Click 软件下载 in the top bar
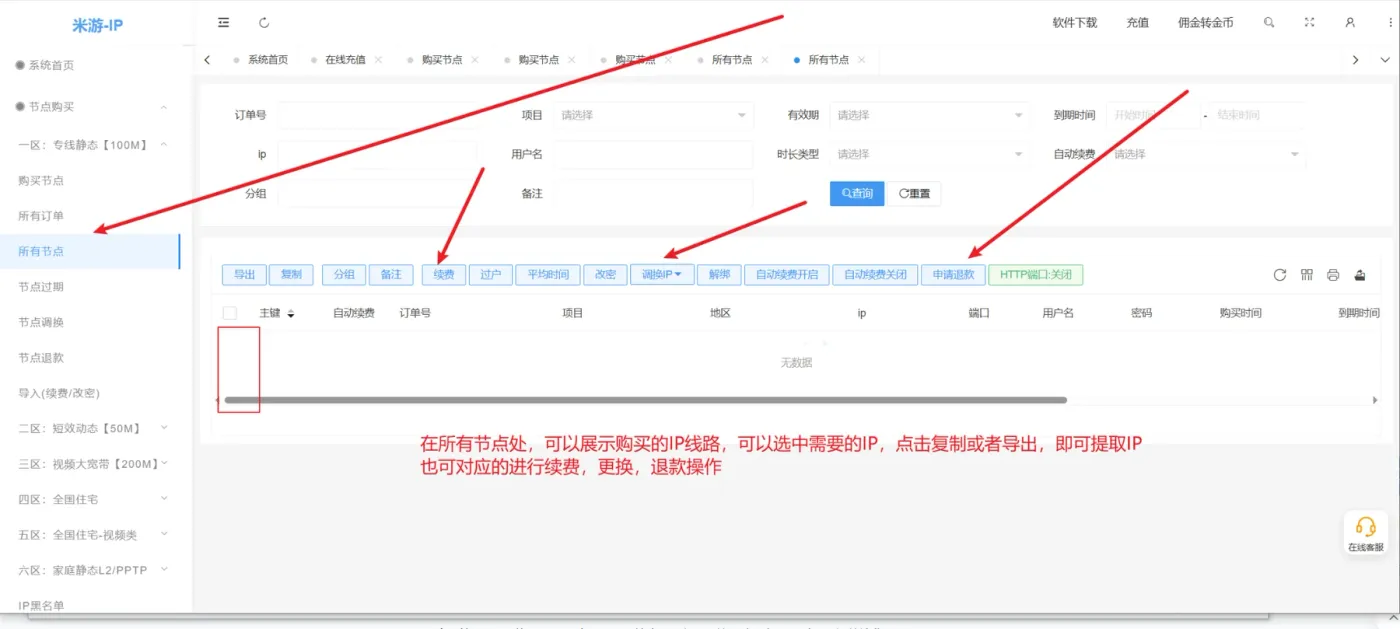Screen dimensions: 1400x629 [1075, 22]
